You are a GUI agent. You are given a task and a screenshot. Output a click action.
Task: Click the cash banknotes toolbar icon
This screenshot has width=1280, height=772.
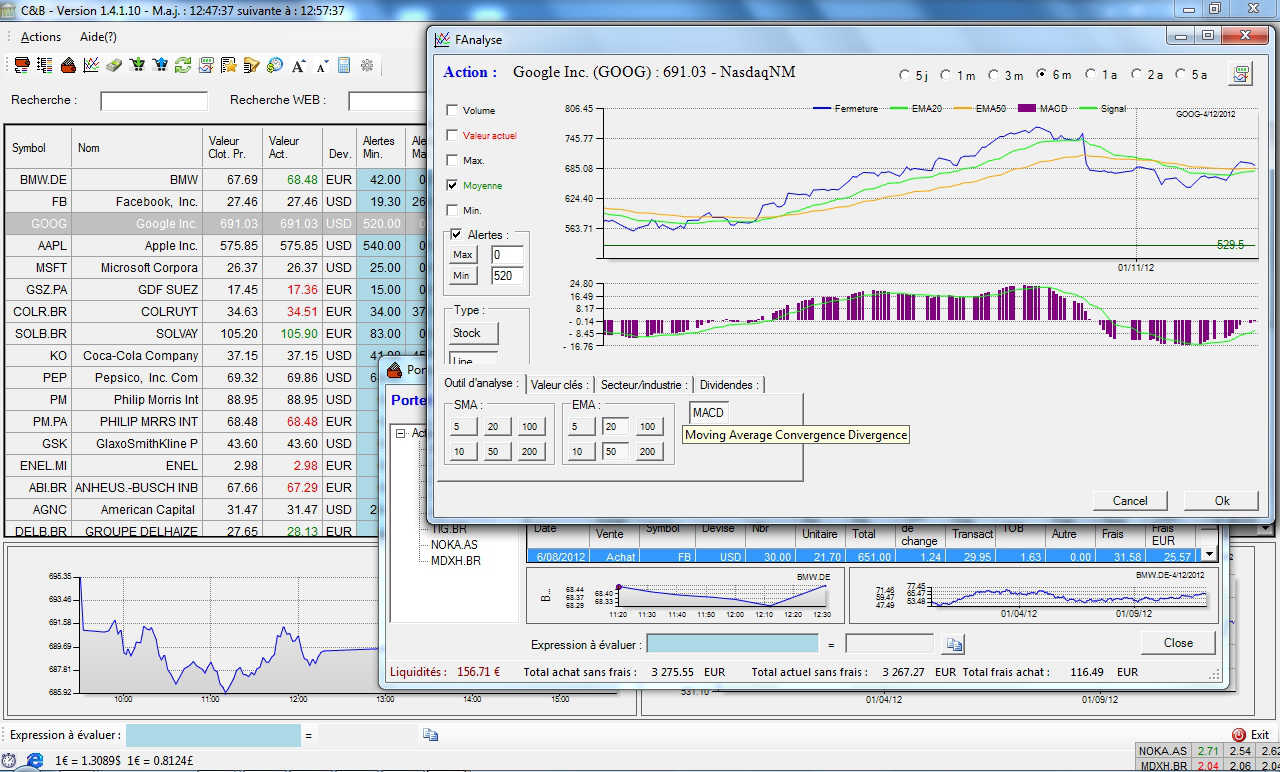point(114,65)
